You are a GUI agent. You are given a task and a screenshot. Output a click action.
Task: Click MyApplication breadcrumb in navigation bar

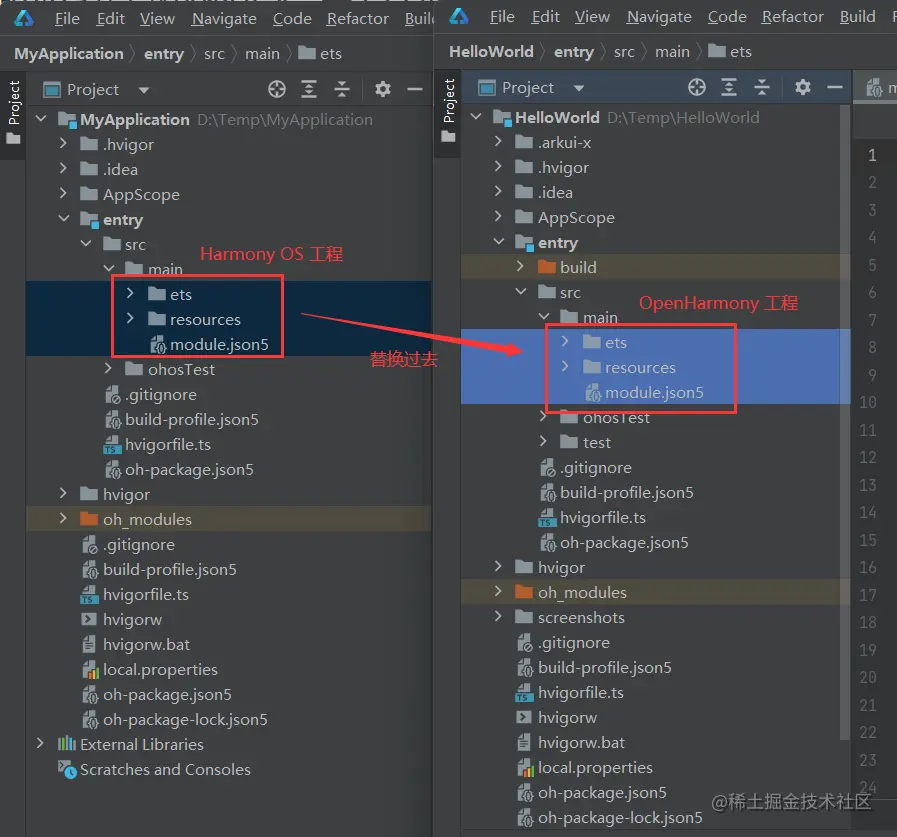click(x=69, y=54)
